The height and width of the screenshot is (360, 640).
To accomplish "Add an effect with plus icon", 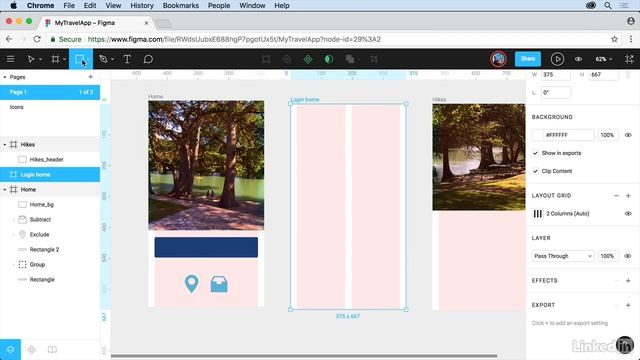I will coord(628,280).
